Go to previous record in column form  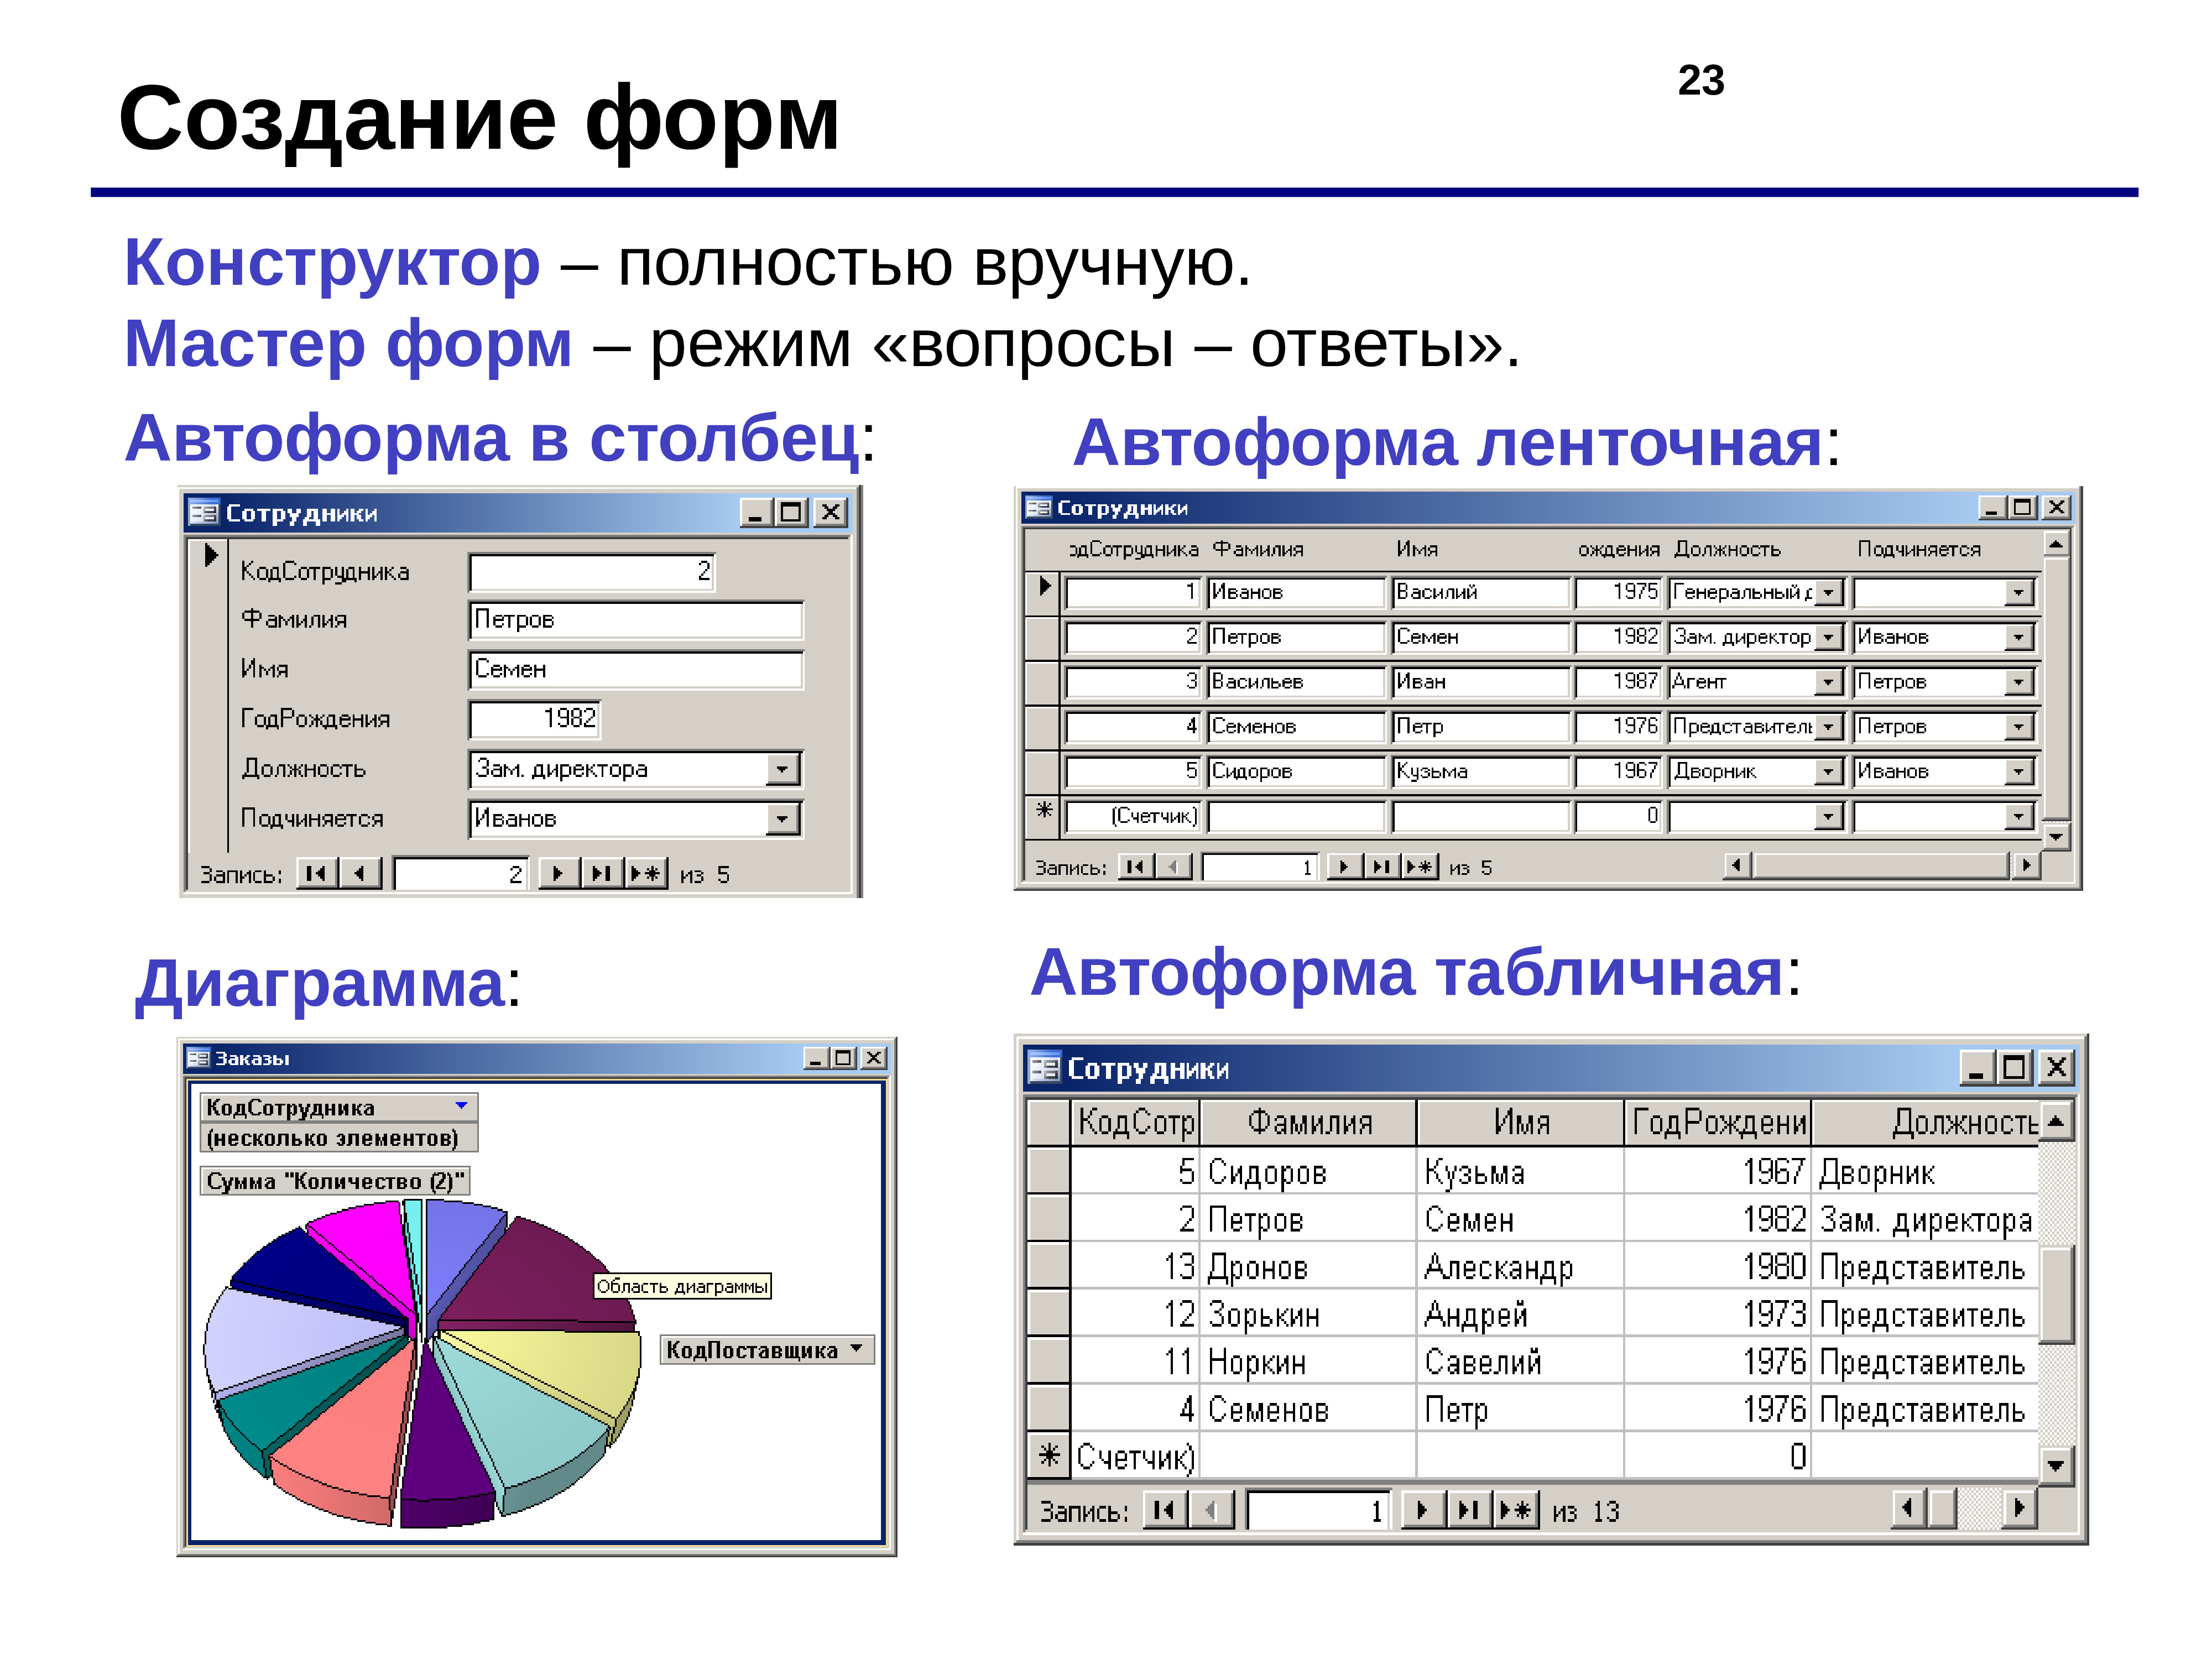[x=360, y=874]
